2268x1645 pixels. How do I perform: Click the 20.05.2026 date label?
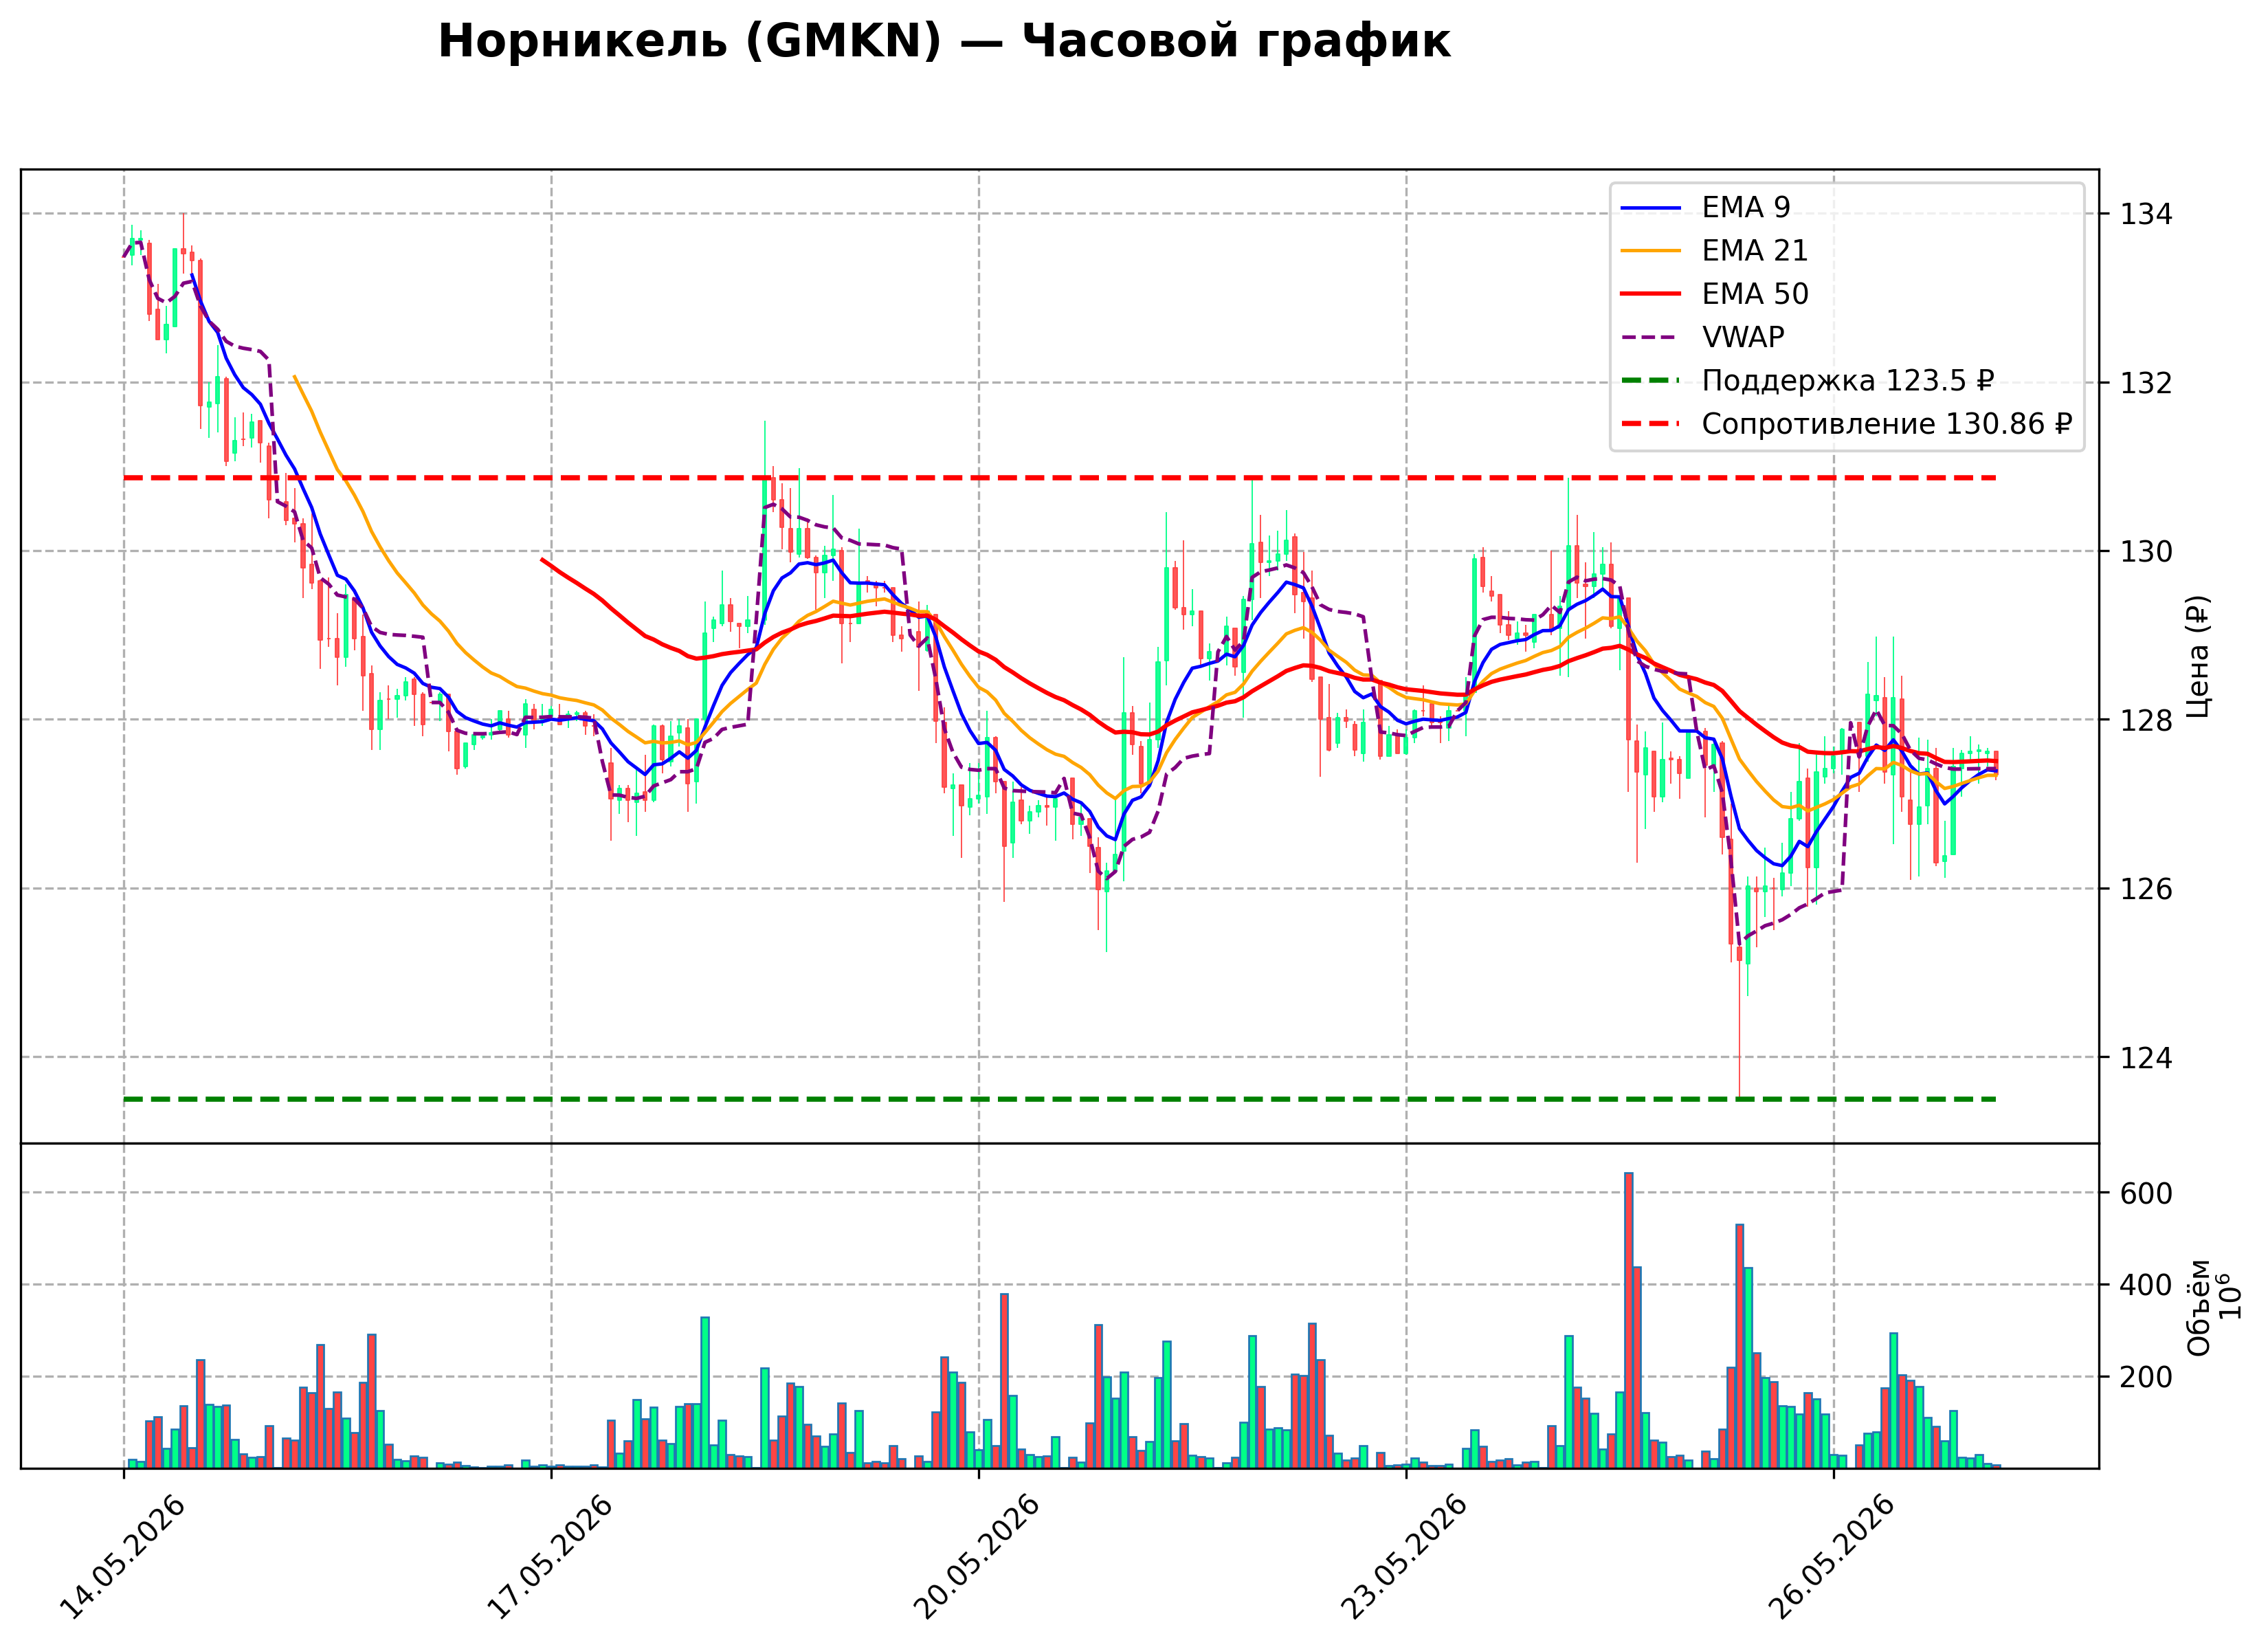(979, 1557)
